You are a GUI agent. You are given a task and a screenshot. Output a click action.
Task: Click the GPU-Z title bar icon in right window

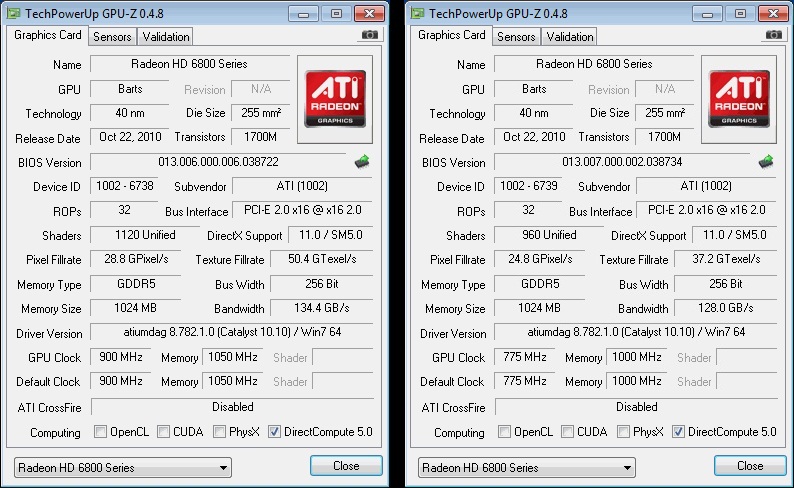pos(418,14)
